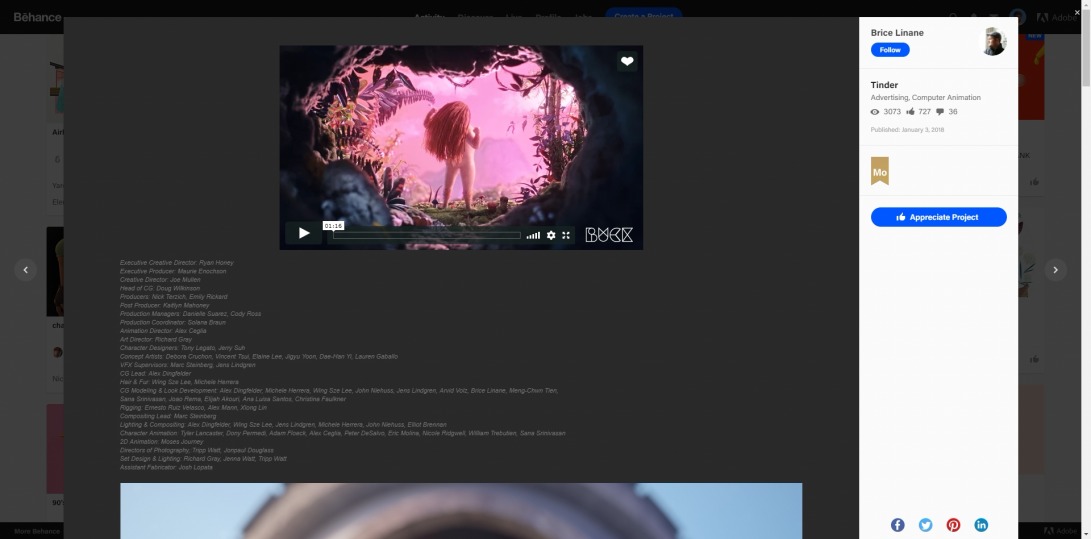Follow Brice Linane
Viewport: 1091px width, 539px height.
890,50
